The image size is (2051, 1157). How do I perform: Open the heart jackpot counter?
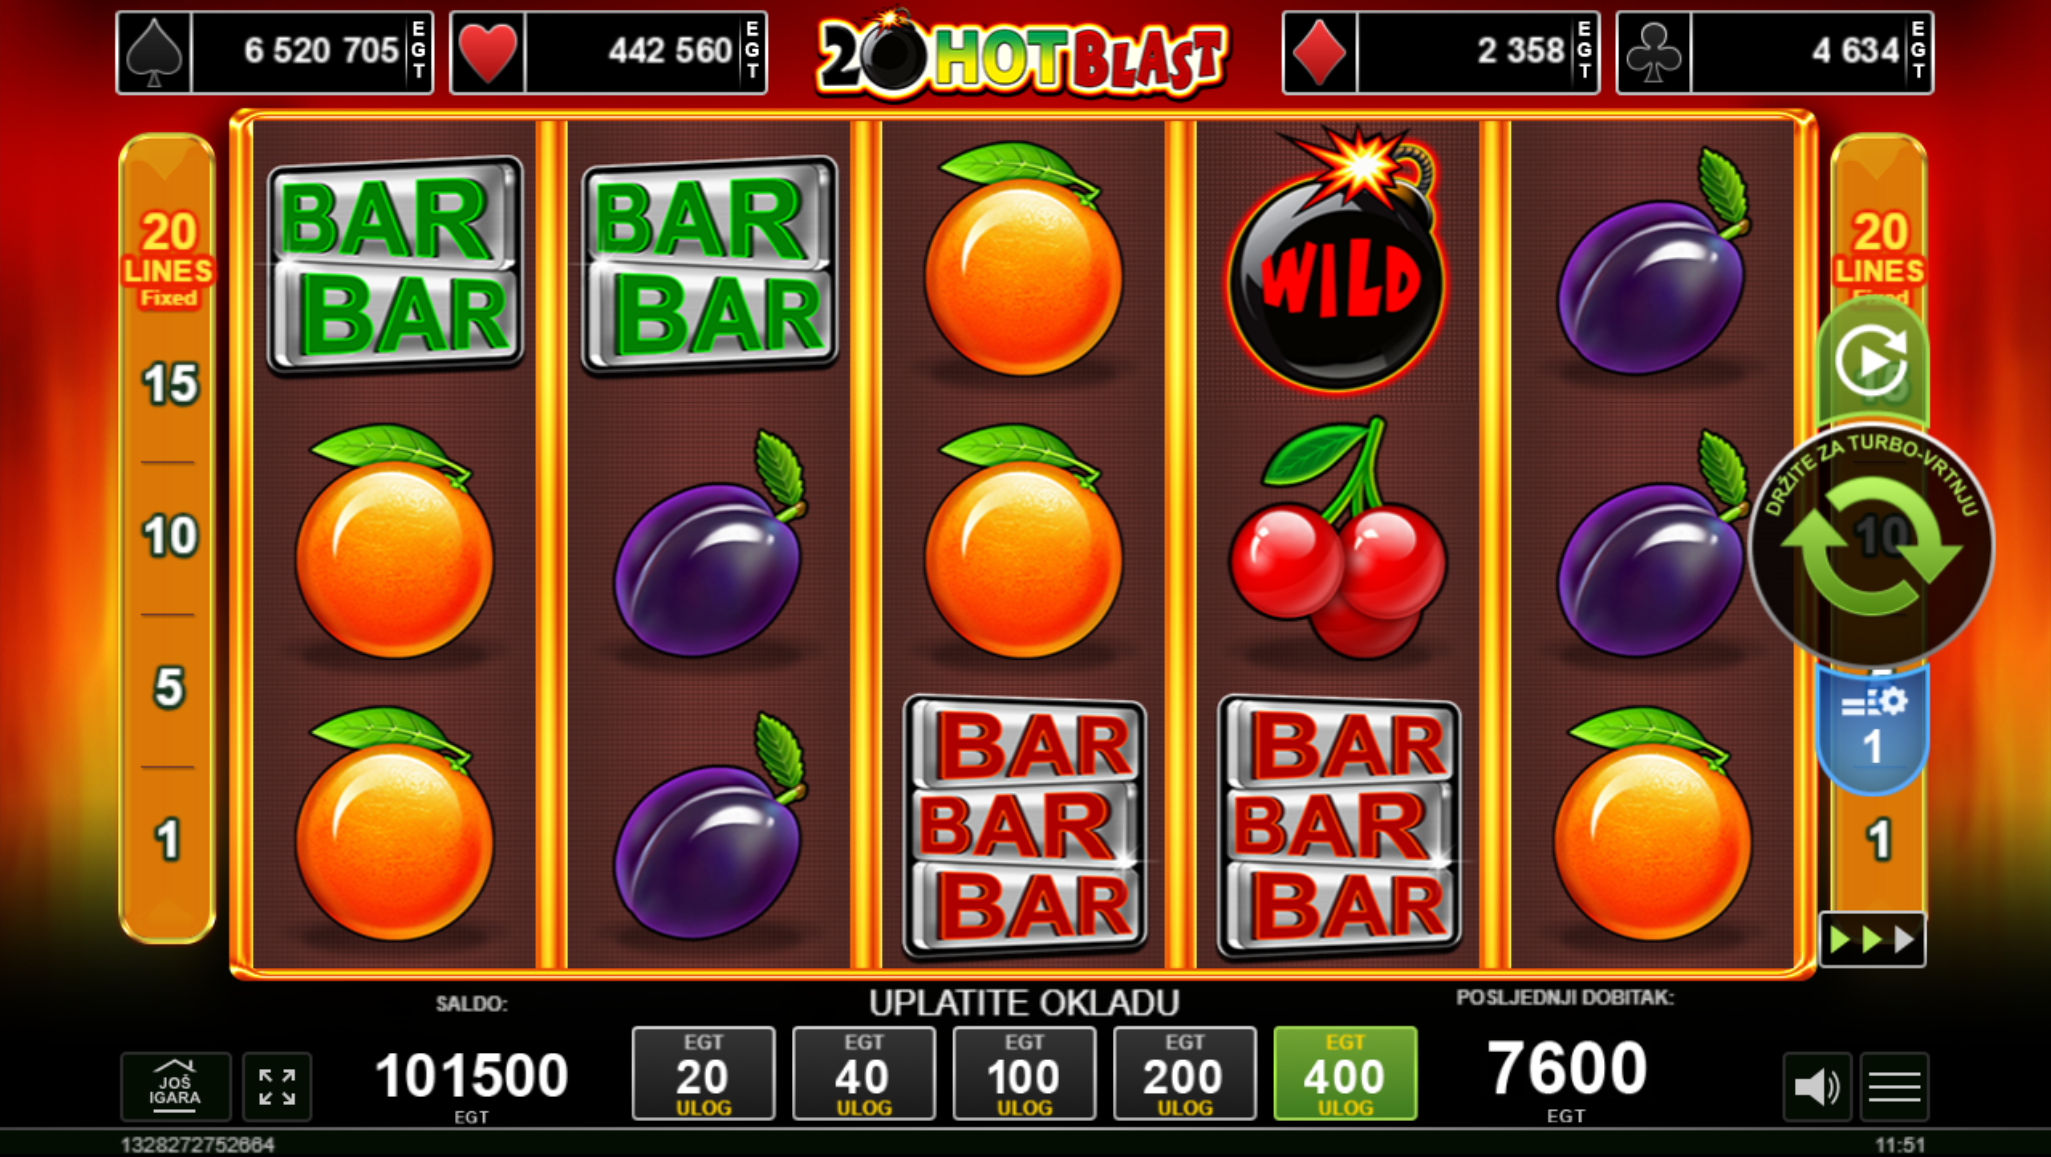click(x=608, y=52)
